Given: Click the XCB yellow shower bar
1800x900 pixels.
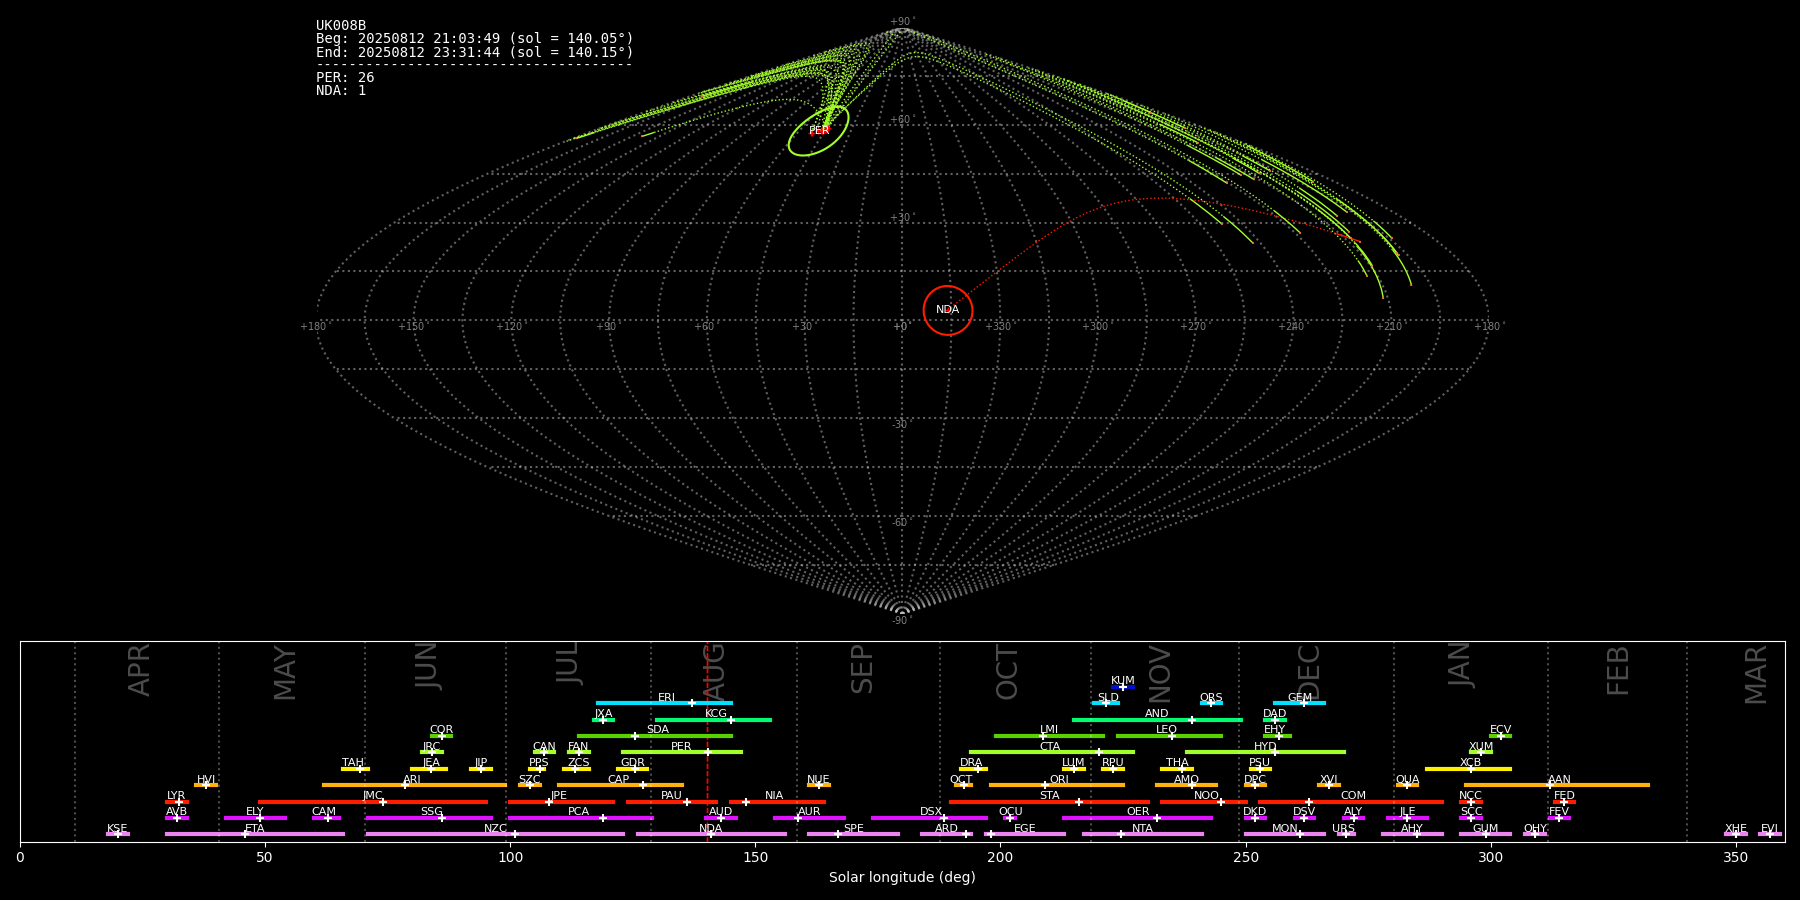Looking at the screenshot, I should [1468, 769].
